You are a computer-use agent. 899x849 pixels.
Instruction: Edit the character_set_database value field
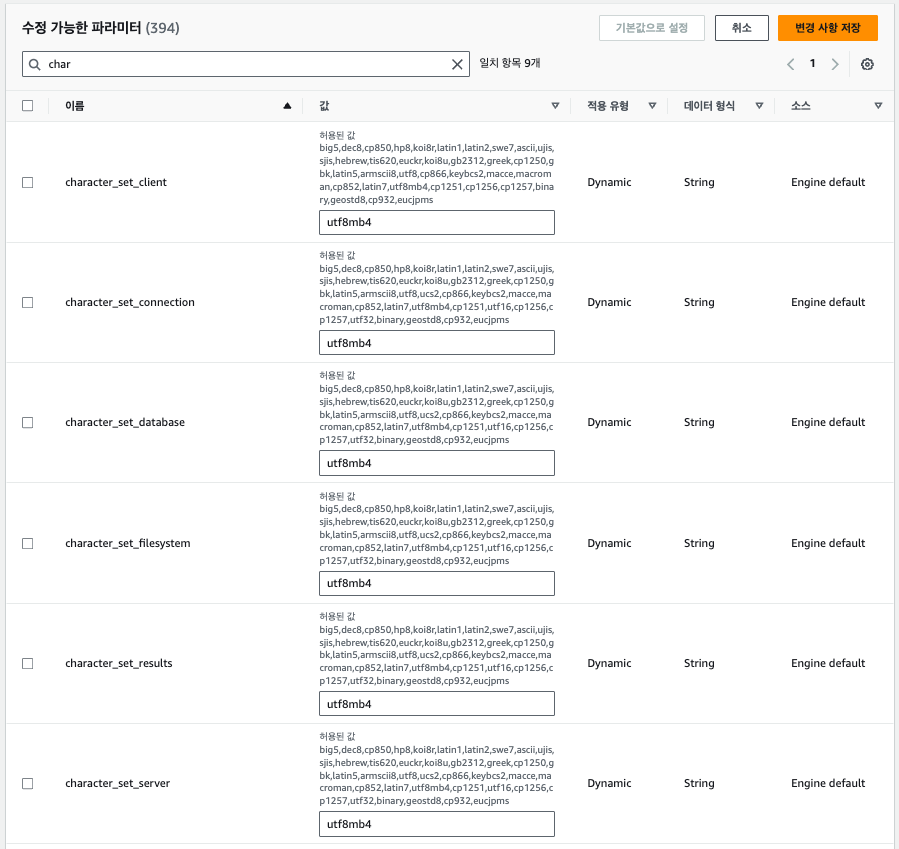coord(436,463)
